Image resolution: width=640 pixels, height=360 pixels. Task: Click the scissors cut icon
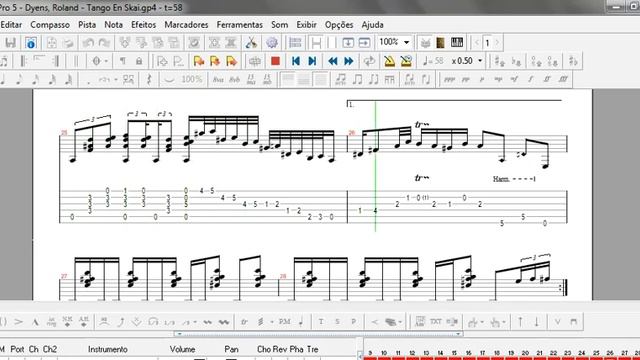(251, 42)
